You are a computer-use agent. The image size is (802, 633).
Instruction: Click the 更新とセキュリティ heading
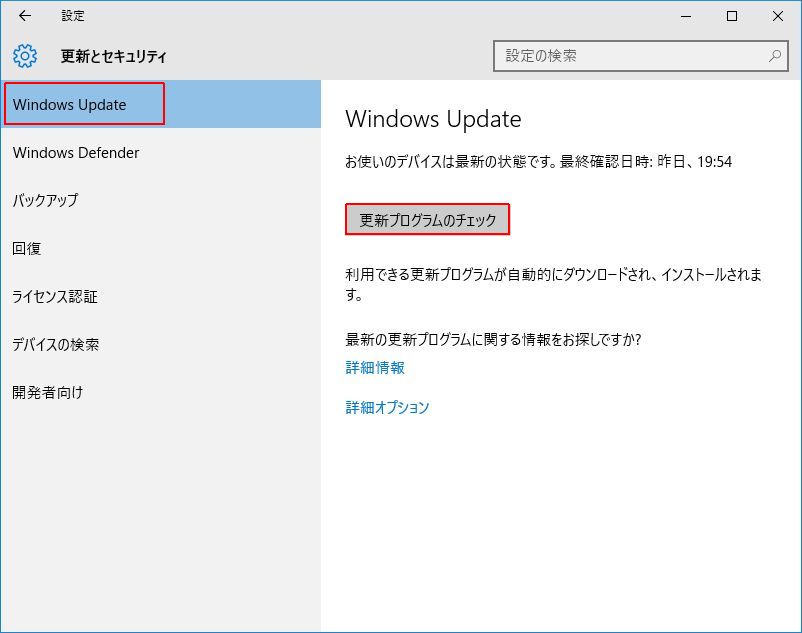pos(114,56)
